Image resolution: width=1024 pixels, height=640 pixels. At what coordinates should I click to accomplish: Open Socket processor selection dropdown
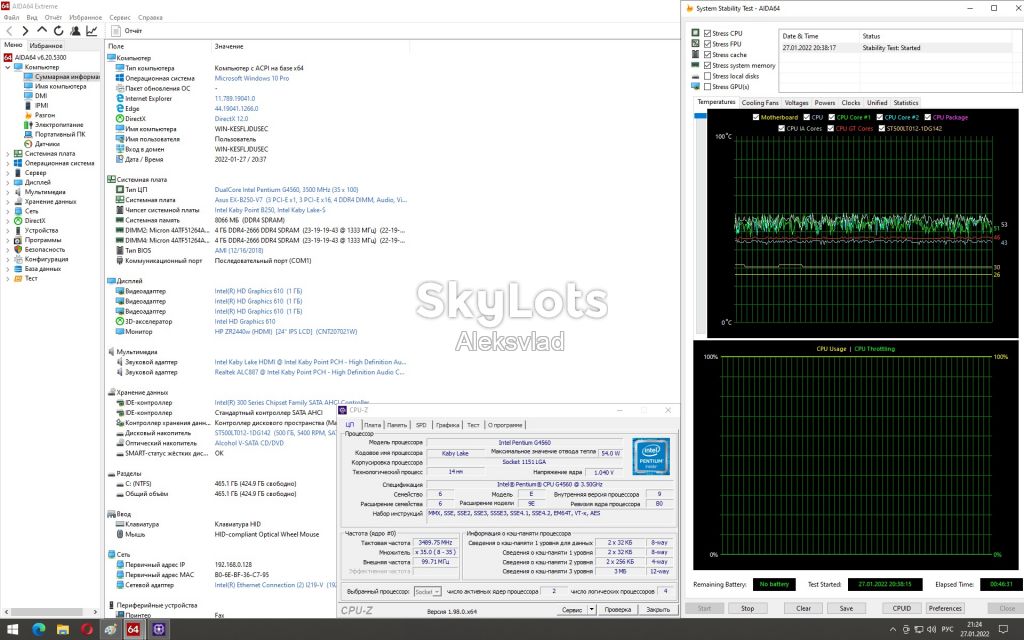(x=428, y=592)
